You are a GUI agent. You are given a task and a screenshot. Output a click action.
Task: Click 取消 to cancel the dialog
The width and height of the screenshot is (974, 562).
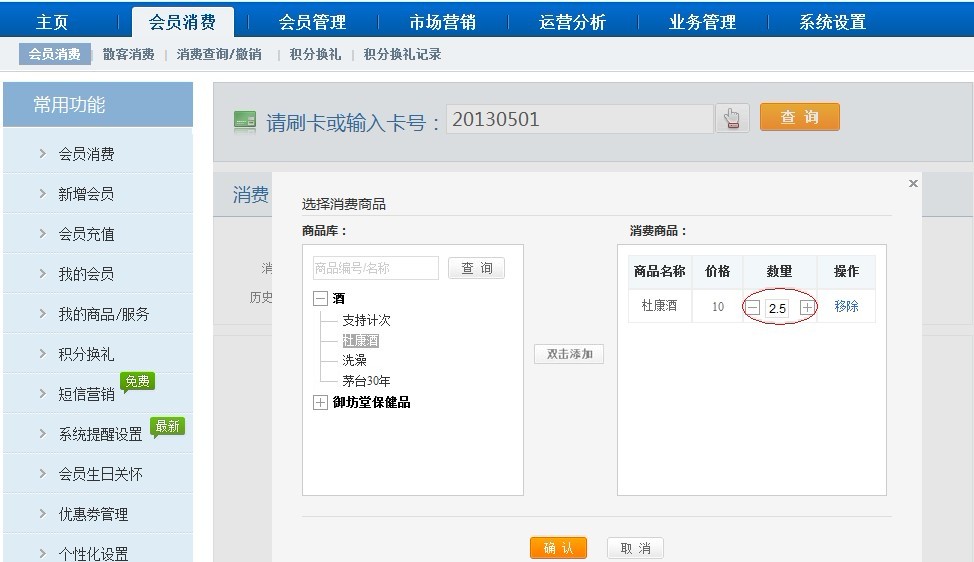click(x=635, y=548)
